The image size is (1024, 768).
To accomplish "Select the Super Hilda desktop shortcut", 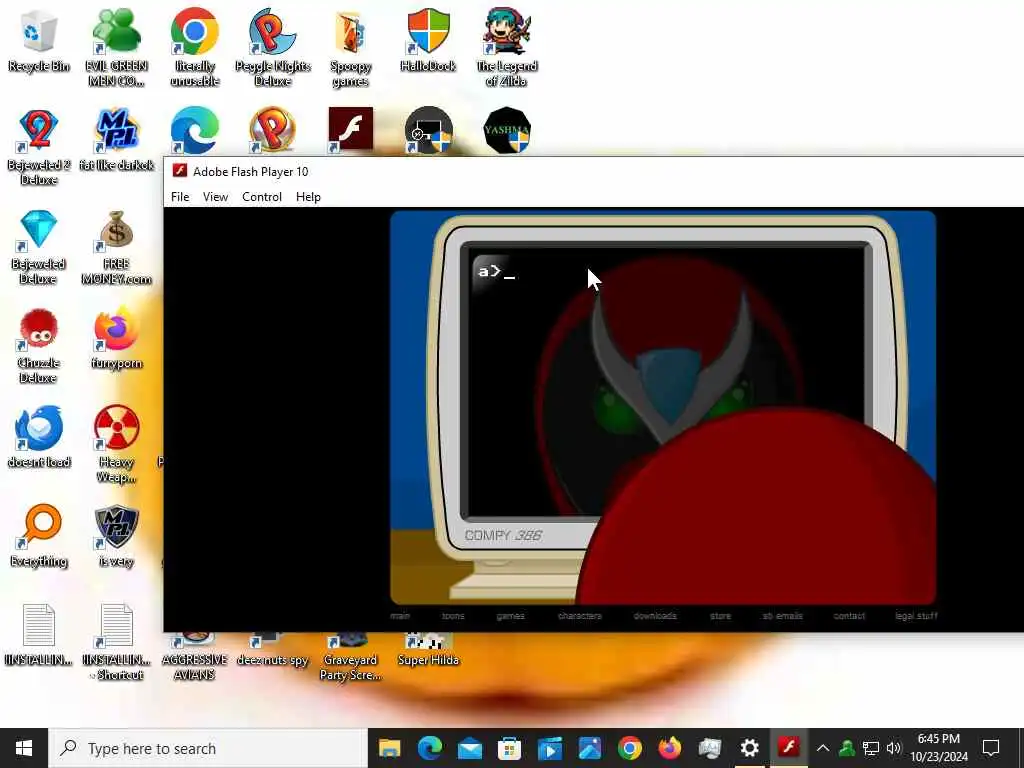I will pos(428,650).
